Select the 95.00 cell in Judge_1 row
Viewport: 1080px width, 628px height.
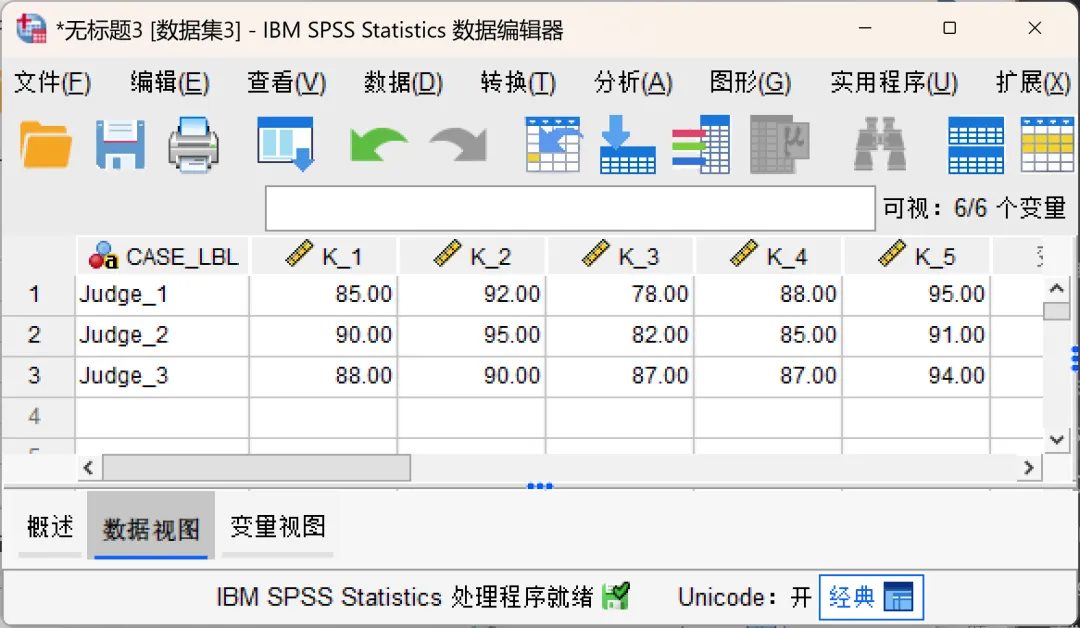click(916, 295)
